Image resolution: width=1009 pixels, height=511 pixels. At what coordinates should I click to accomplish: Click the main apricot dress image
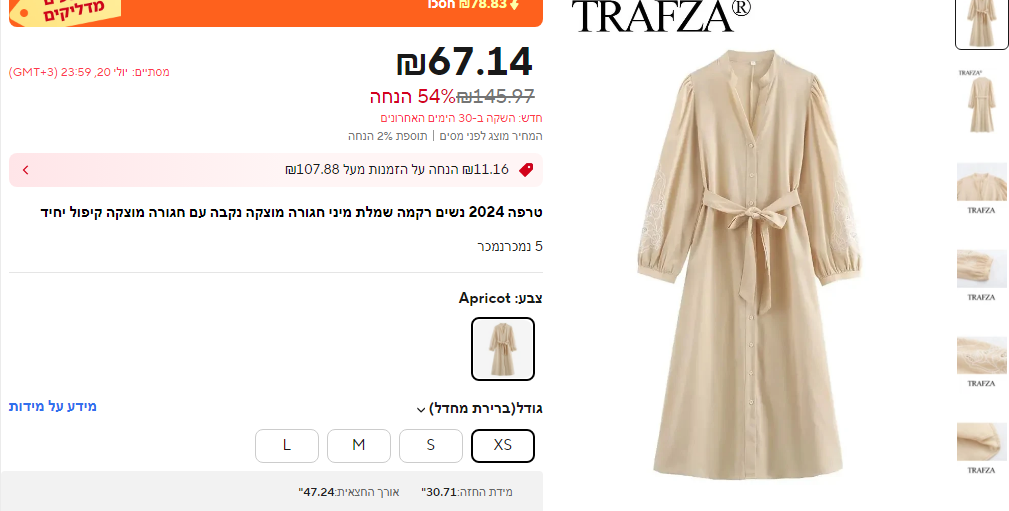pyautogui.click(x=748, y=264)
